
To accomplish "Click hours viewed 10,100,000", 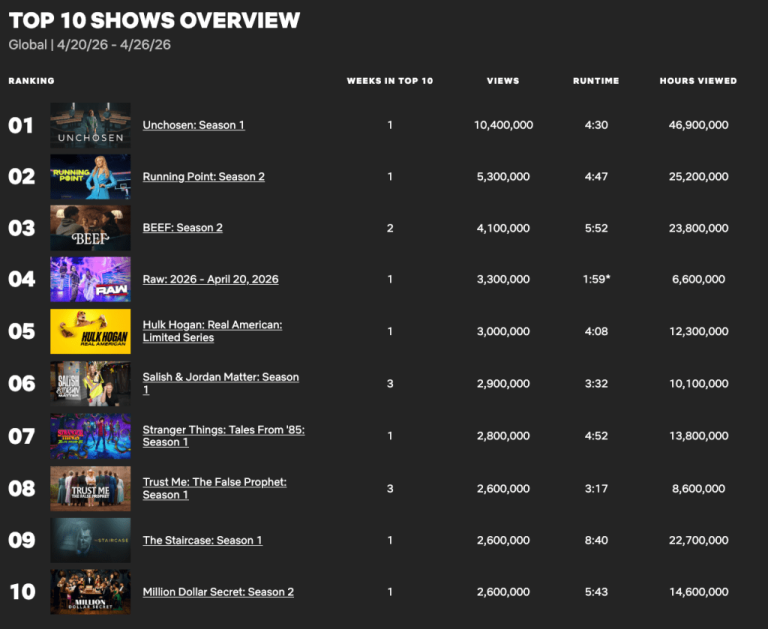I will 698,384.
